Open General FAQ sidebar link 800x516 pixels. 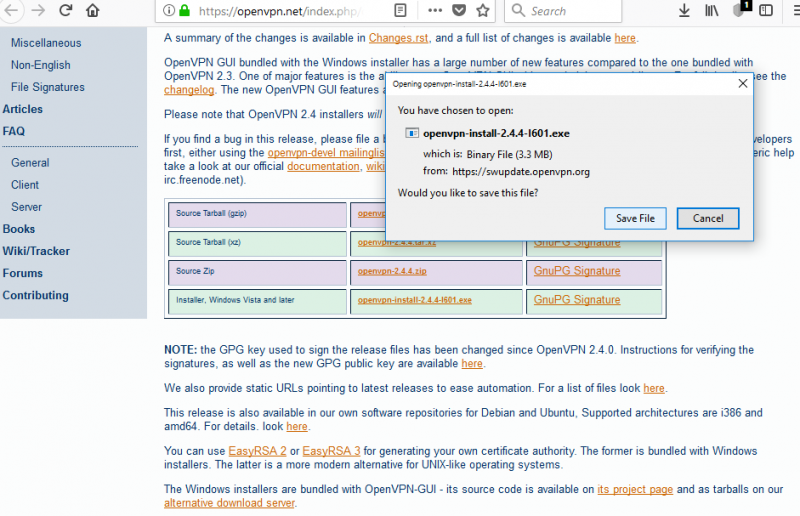[30, 163]
